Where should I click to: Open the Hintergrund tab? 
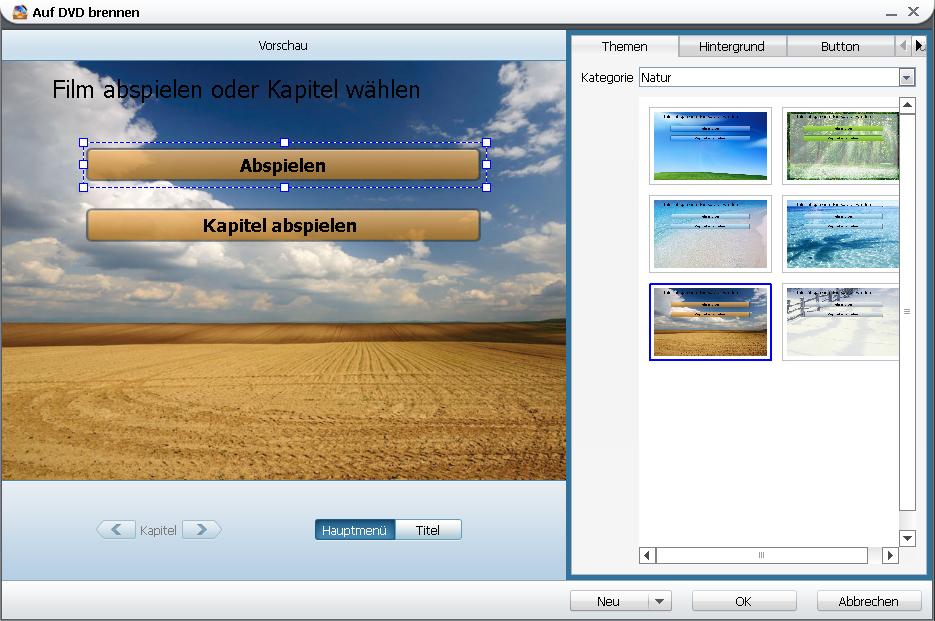click(x=732, y=46)
